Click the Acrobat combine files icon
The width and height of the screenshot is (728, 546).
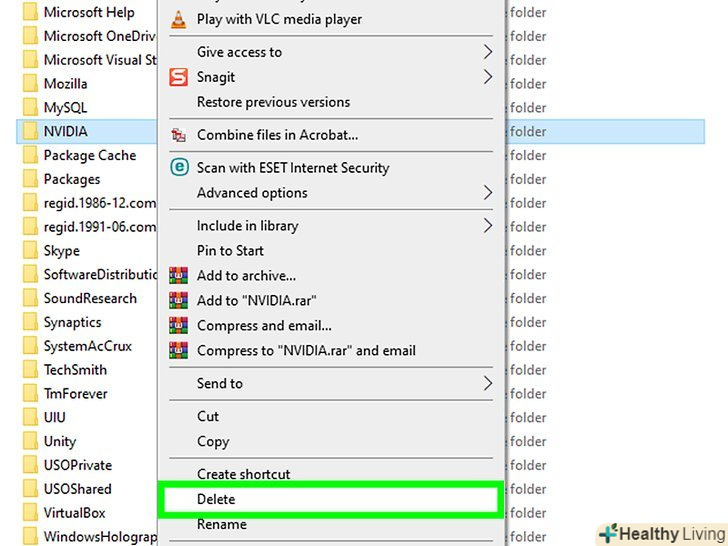click(178, 135)
